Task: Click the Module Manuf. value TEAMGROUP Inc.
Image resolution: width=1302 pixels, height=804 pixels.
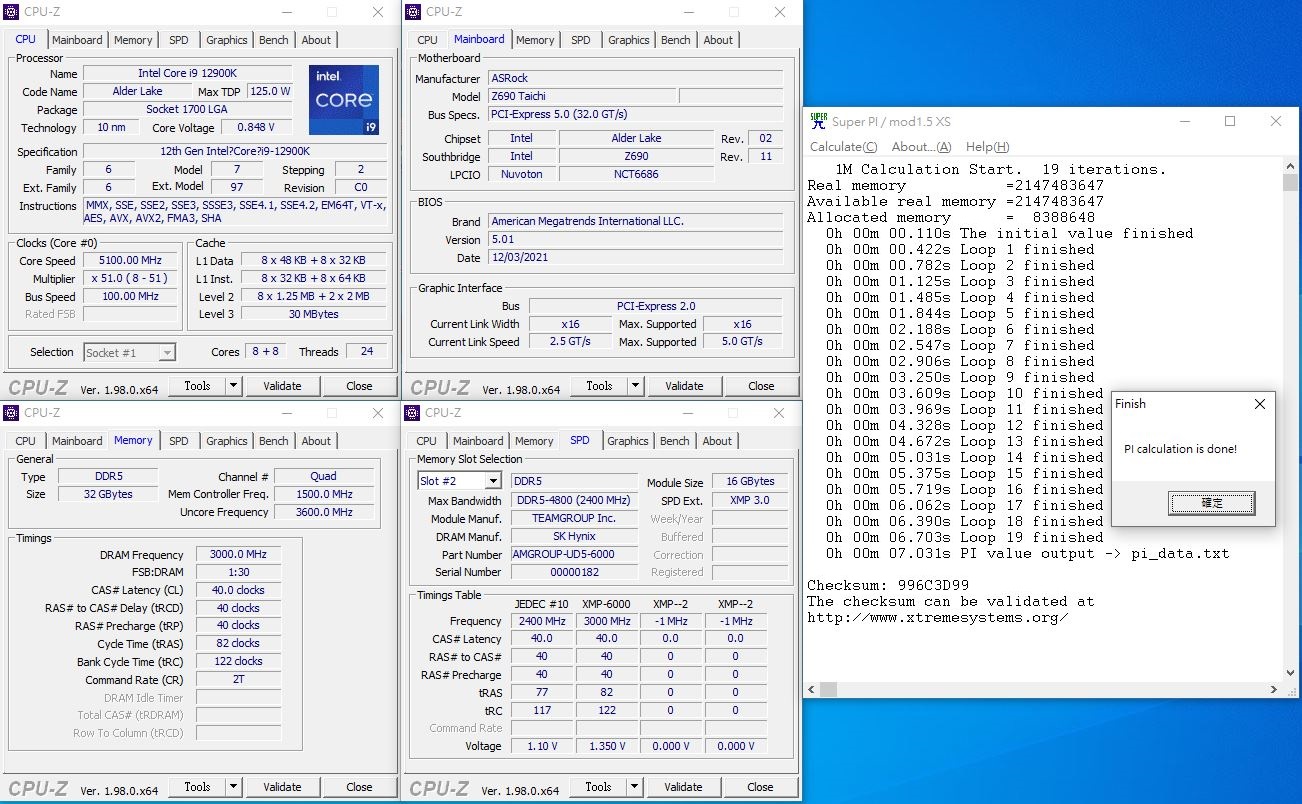Action: (x=574, y=519)
